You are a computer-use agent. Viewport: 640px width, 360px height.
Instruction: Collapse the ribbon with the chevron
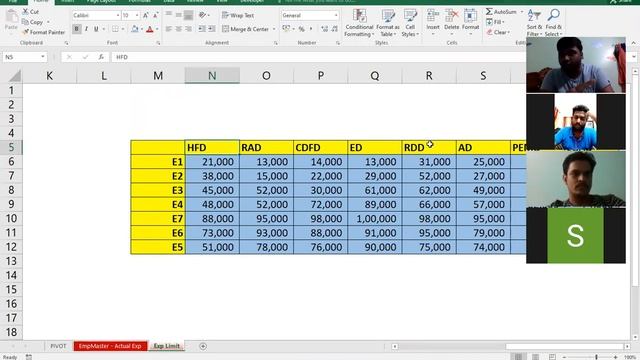(633, 42)
